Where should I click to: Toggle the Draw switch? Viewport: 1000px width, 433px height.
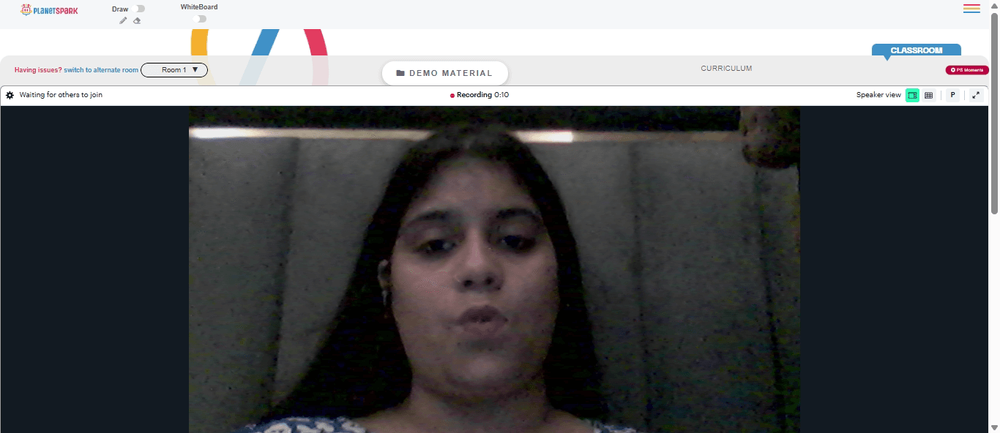pos(140,9)
